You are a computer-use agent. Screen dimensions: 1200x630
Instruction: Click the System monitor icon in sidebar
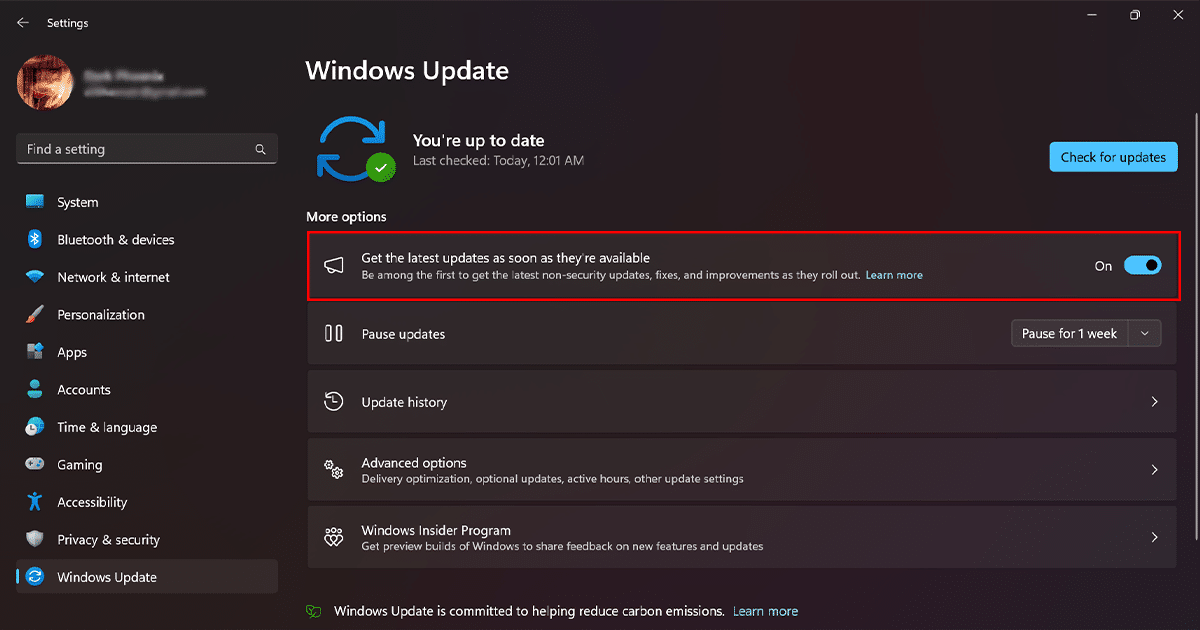click(35, 202)
